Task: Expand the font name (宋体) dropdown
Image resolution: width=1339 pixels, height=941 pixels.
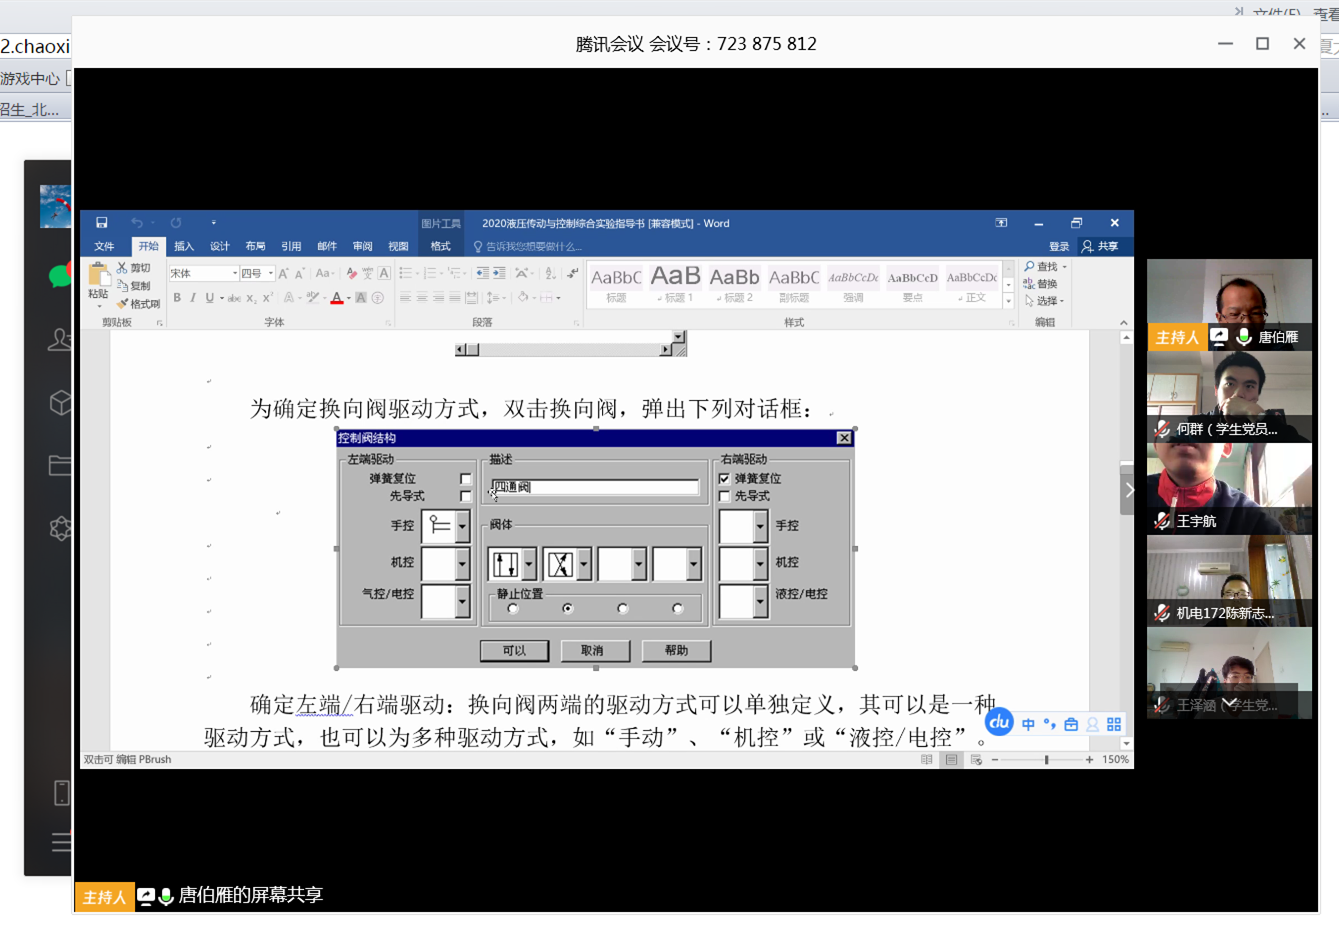Action: tap(234, 272)
